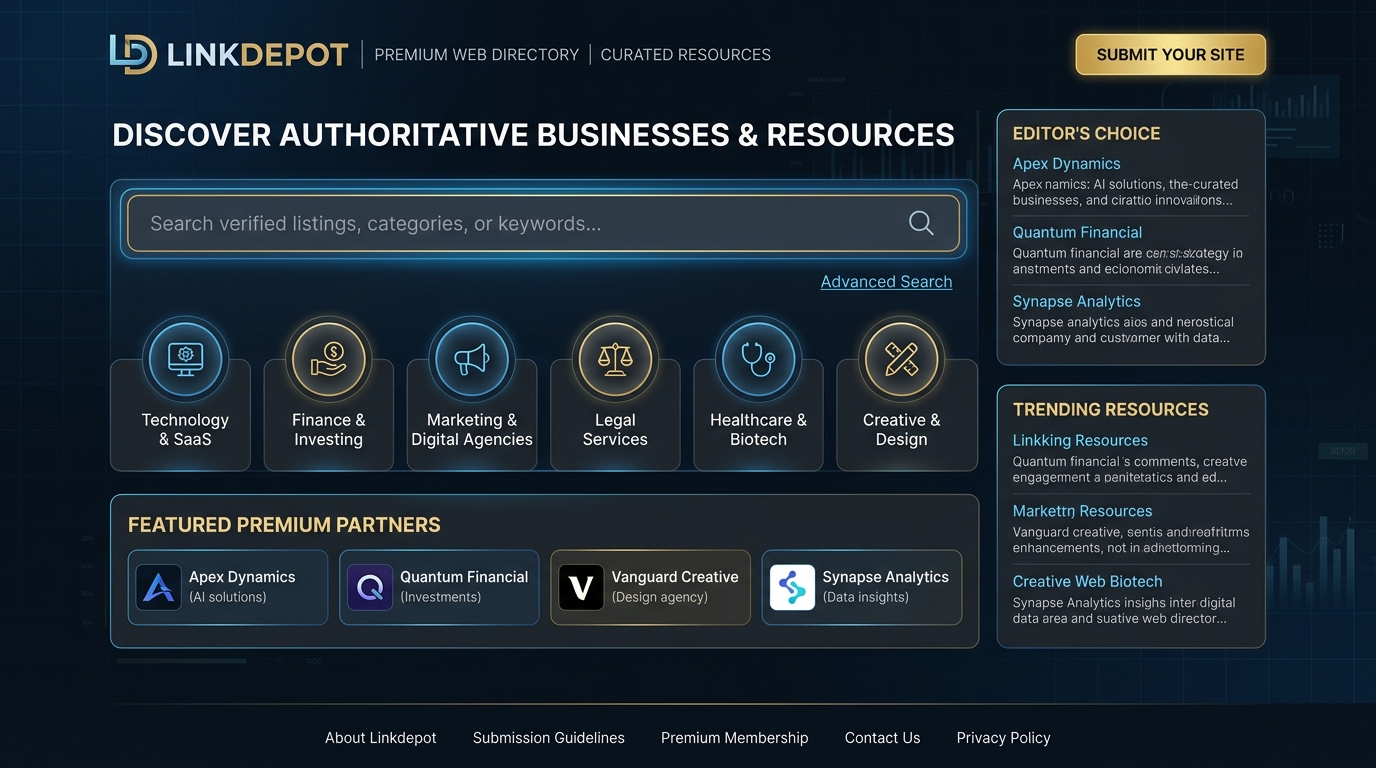Select the Finance & Investing coin icon
The width and height of the screenshot is (1376, 768).
pos(328,358)
